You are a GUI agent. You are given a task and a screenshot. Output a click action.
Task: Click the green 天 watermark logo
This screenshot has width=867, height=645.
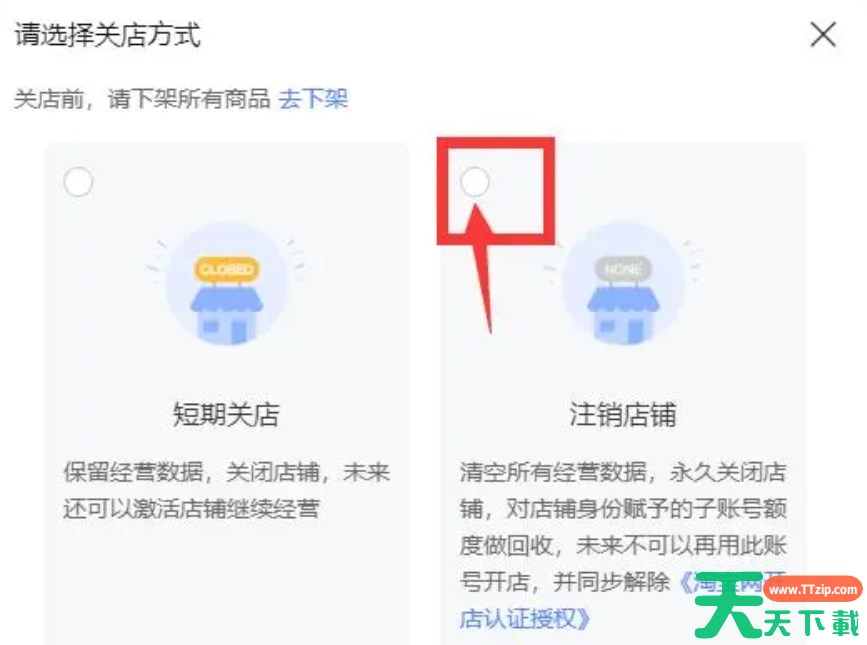pyautogui.click(x=729, y=605)
